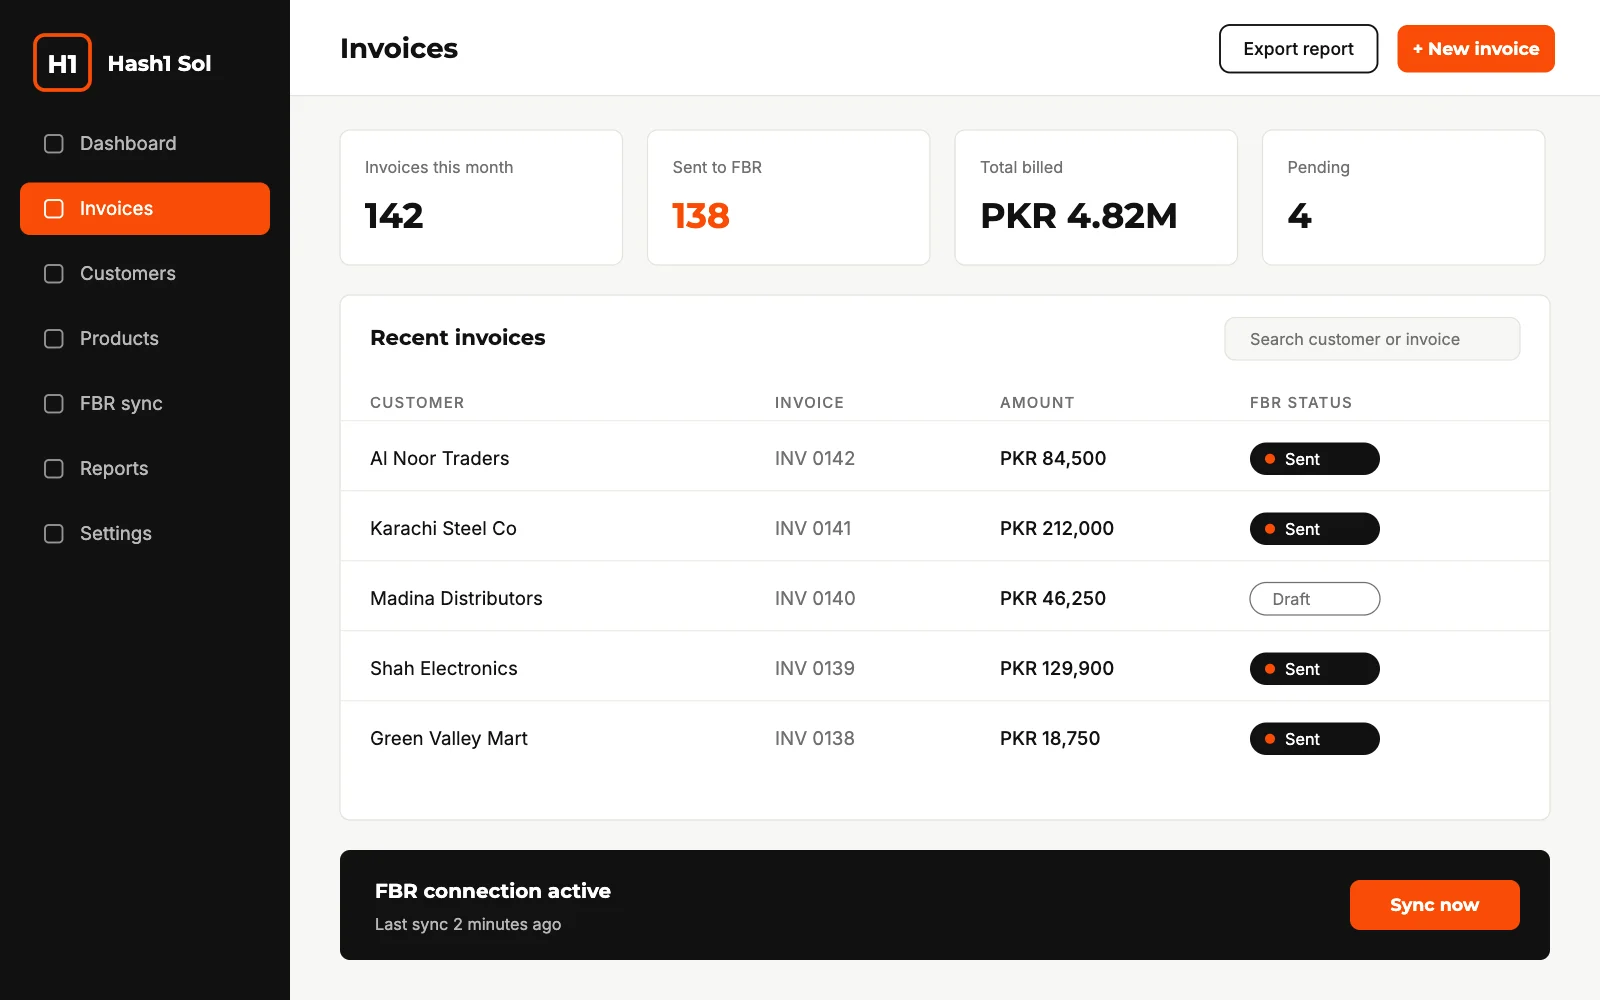Click the Sent badge for Green Valley Mart
This screenshot has width=1600, height=1000.
point(1314,739)
